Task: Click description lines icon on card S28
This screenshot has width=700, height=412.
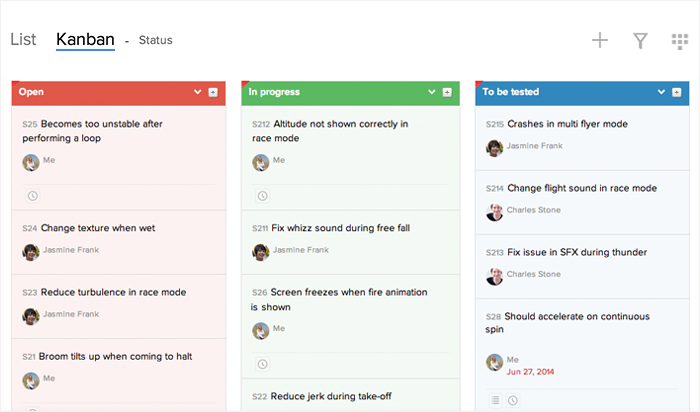Action: 495,400
